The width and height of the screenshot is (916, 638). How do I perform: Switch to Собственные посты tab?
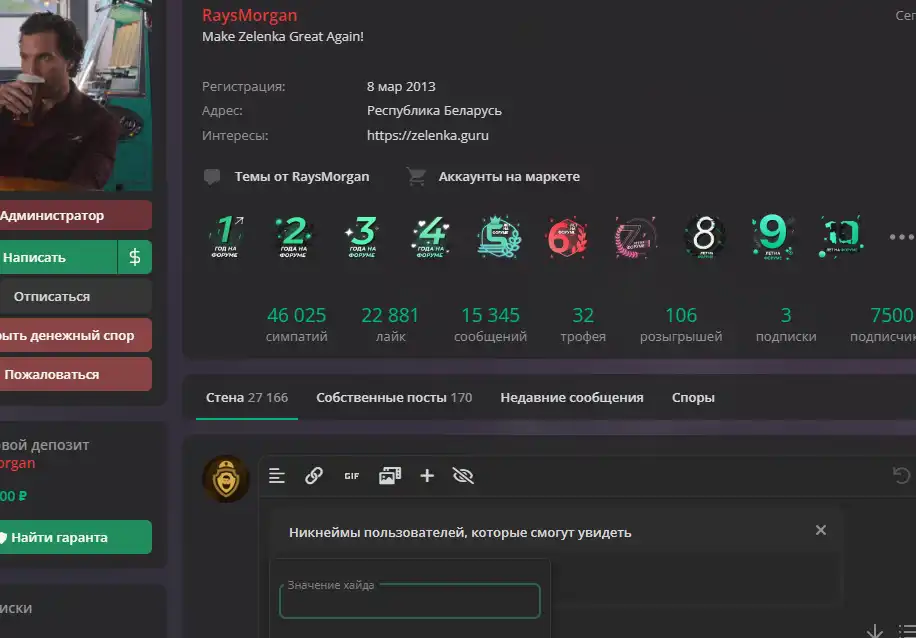coord(394,397)
